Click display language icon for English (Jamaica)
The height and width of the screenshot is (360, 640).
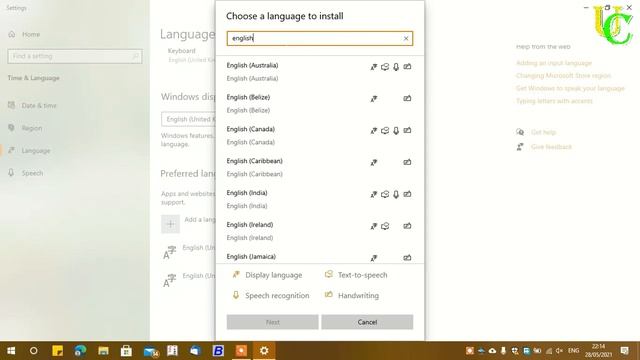[373, 258]
